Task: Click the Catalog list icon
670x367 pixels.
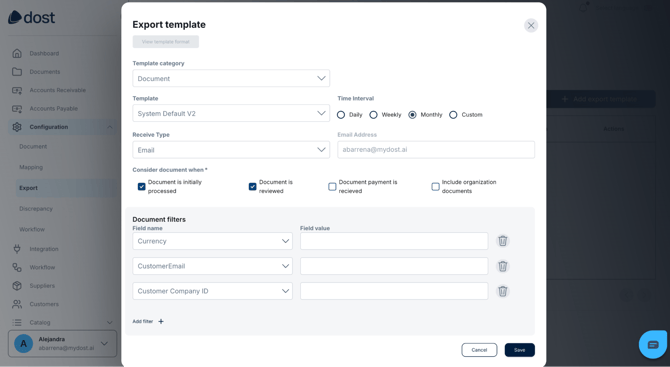Action: click(17, 323)
